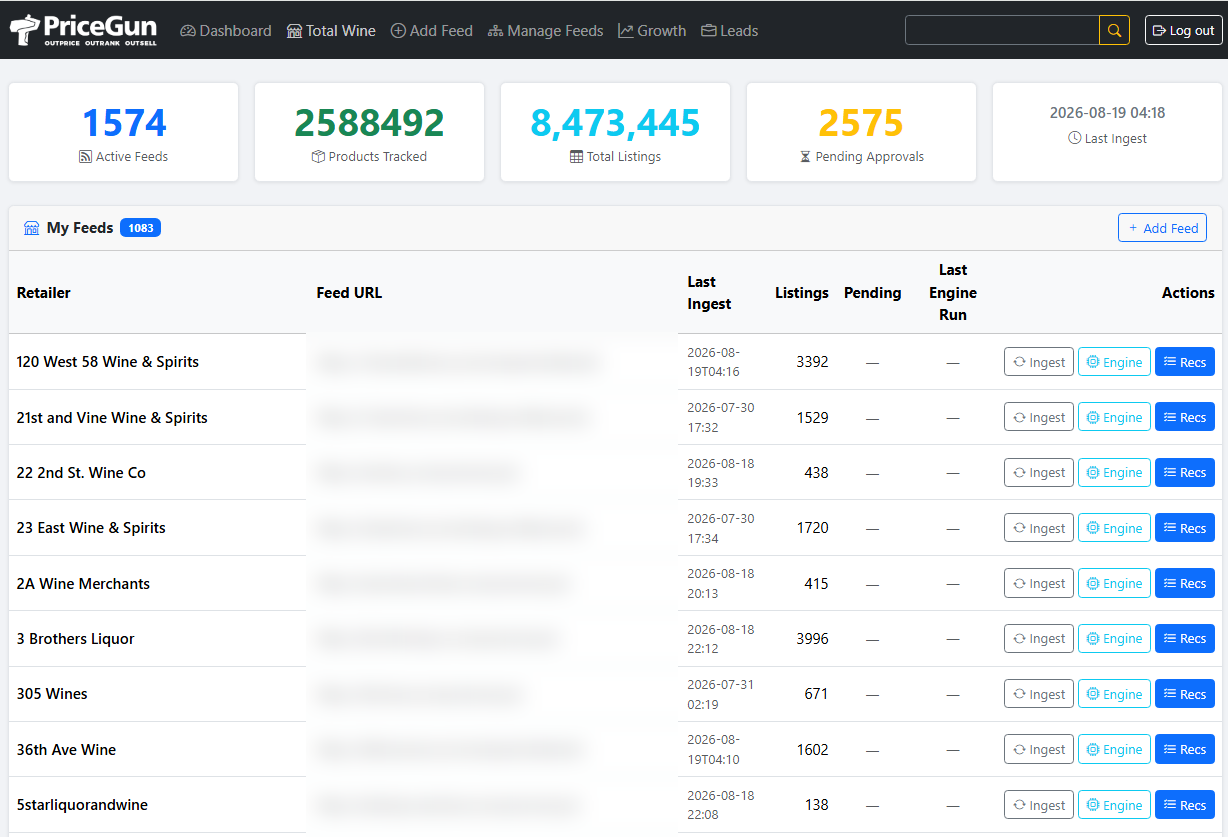Image resolution: width=1228 pixels, height=837 pixels.
Task: Open Recs for 3 Brothers Liquor
Action: [x=1185, y=638]
